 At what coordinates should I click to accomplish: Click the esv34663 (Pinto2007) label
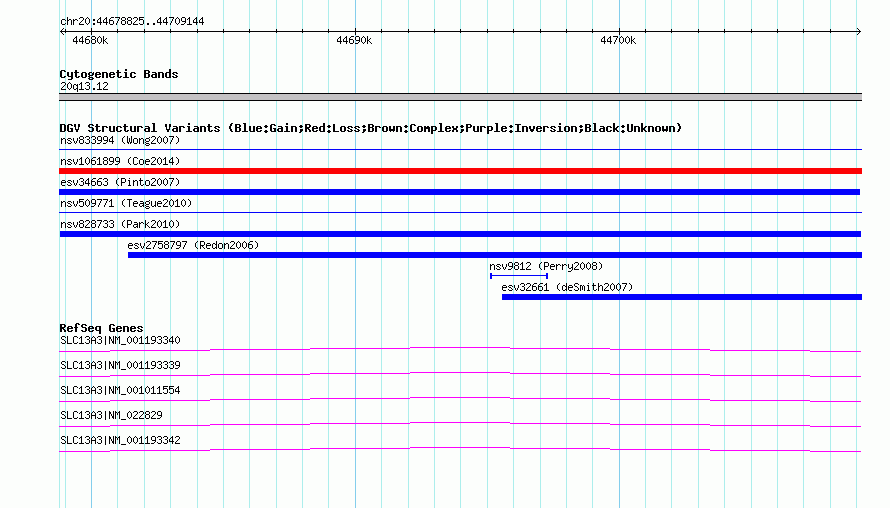[120, 182]
